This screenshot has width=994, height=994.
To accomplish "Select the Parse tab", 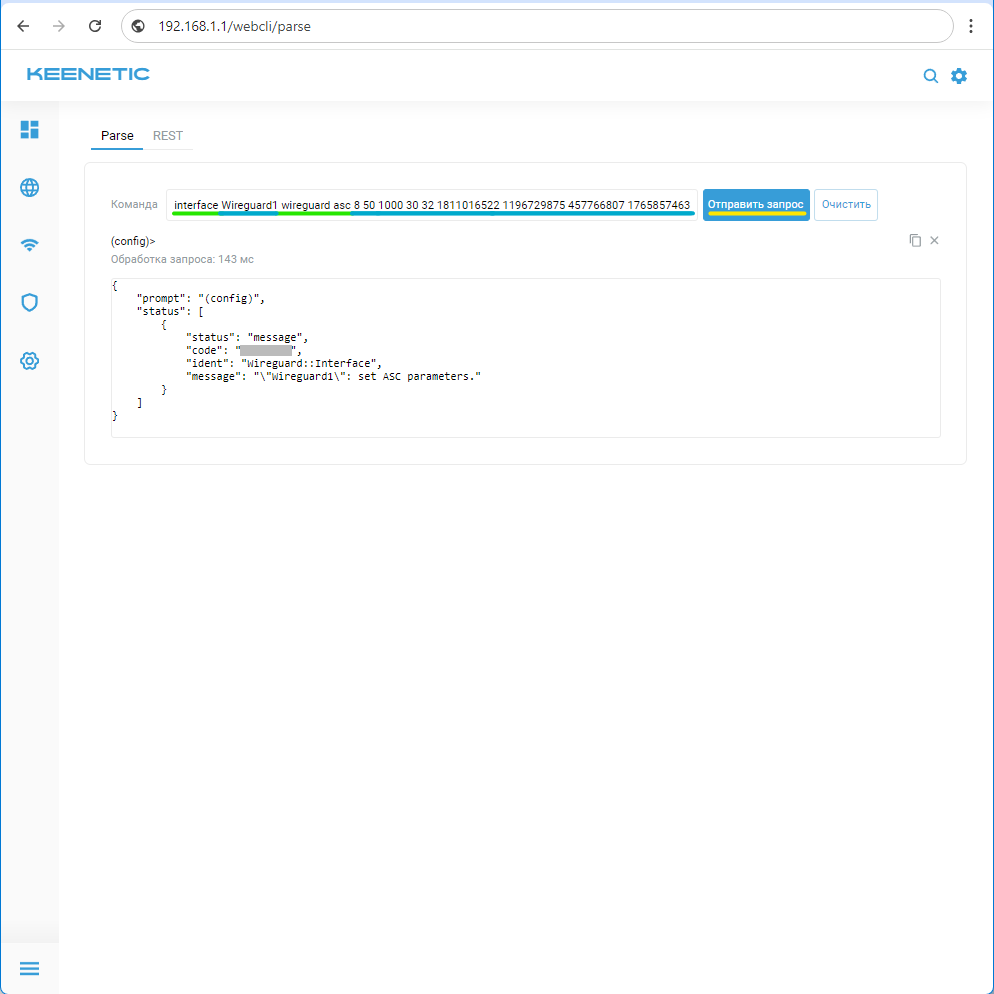I will (x=117, y=135).
